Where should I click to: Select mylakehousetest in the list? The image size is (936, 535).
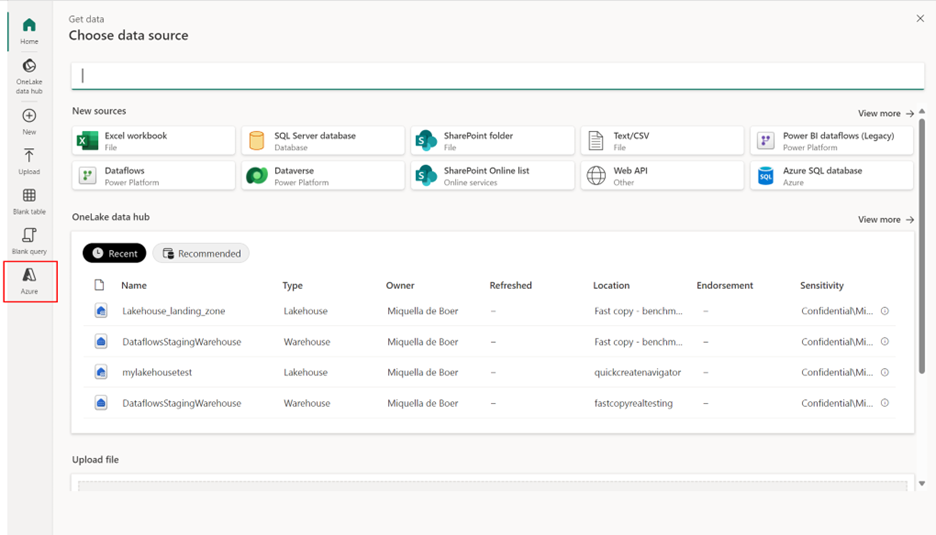[157, 372]
